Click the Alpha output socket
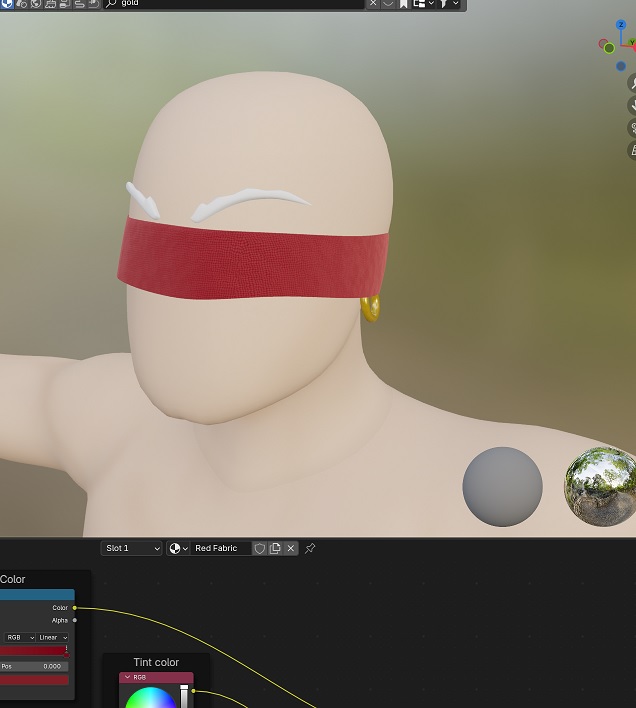The image size is (636, 708). tap(74, 620)
